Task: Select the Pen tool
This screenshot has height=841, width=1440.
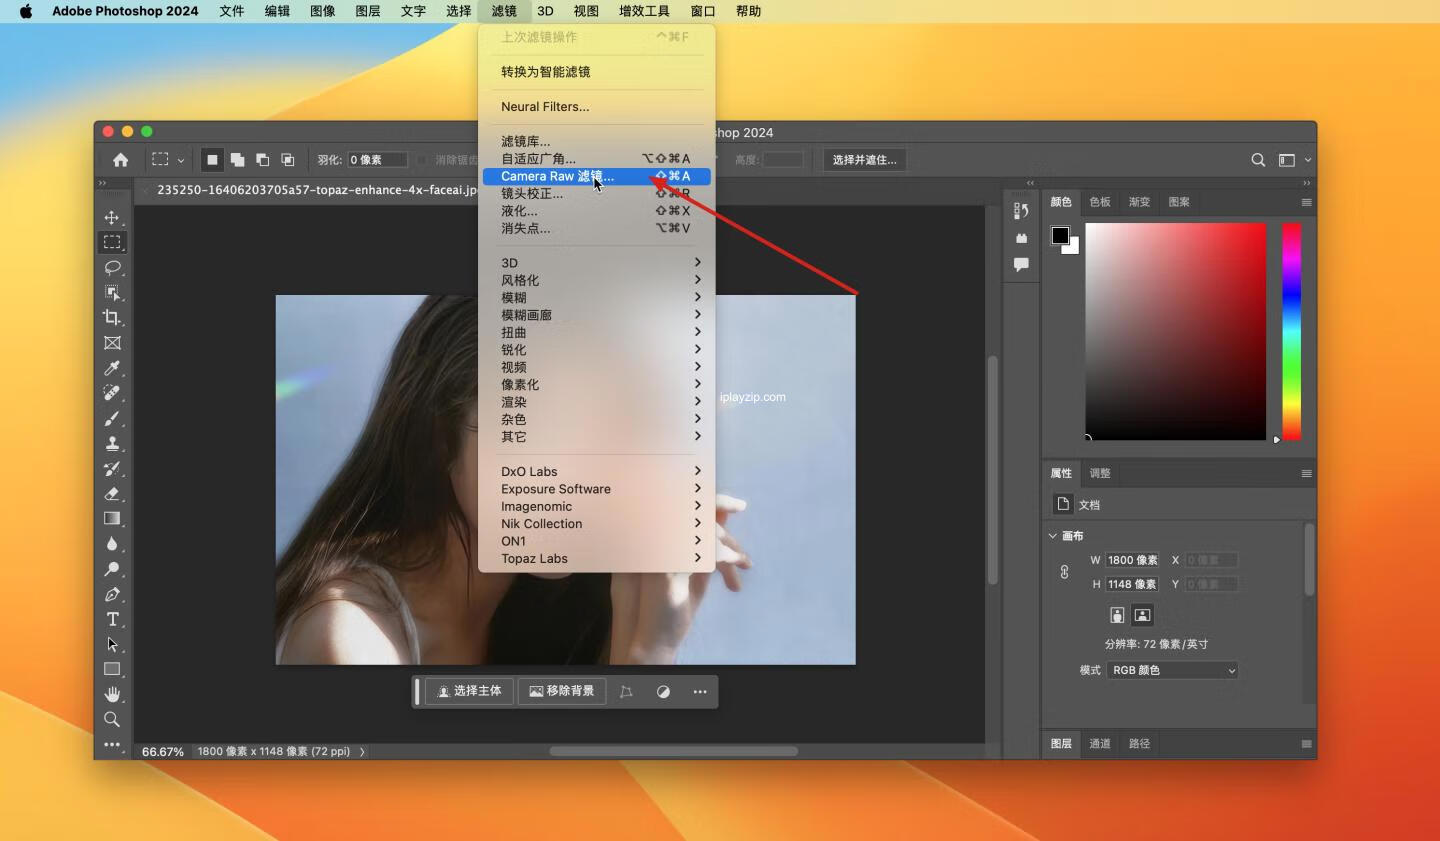Action: pyautogui.click(x=112, y=594)
